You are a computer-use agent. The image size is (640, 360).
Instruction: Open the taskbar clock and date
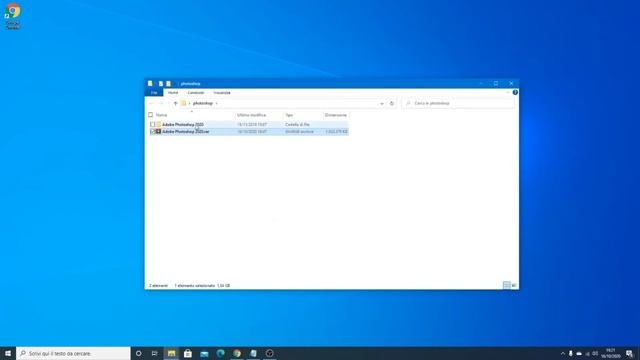[x=610, y=353]
